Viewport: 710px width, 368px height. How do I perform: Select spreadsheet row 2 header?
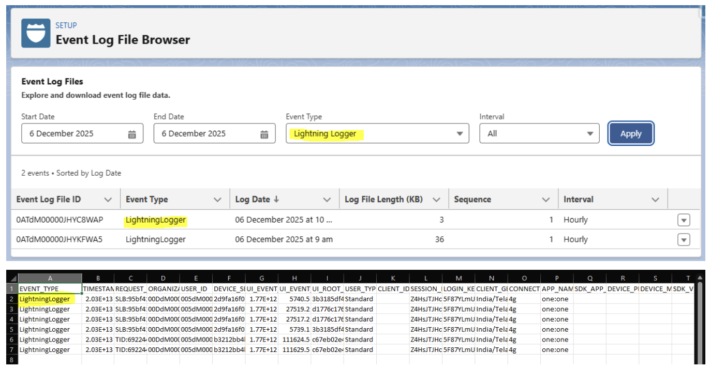coord(12,299)
